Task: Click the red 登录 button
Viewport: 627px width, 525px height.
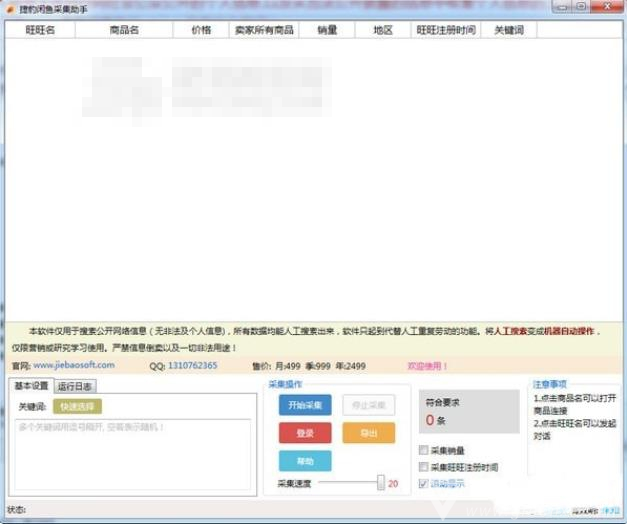Action: point(305,433)
